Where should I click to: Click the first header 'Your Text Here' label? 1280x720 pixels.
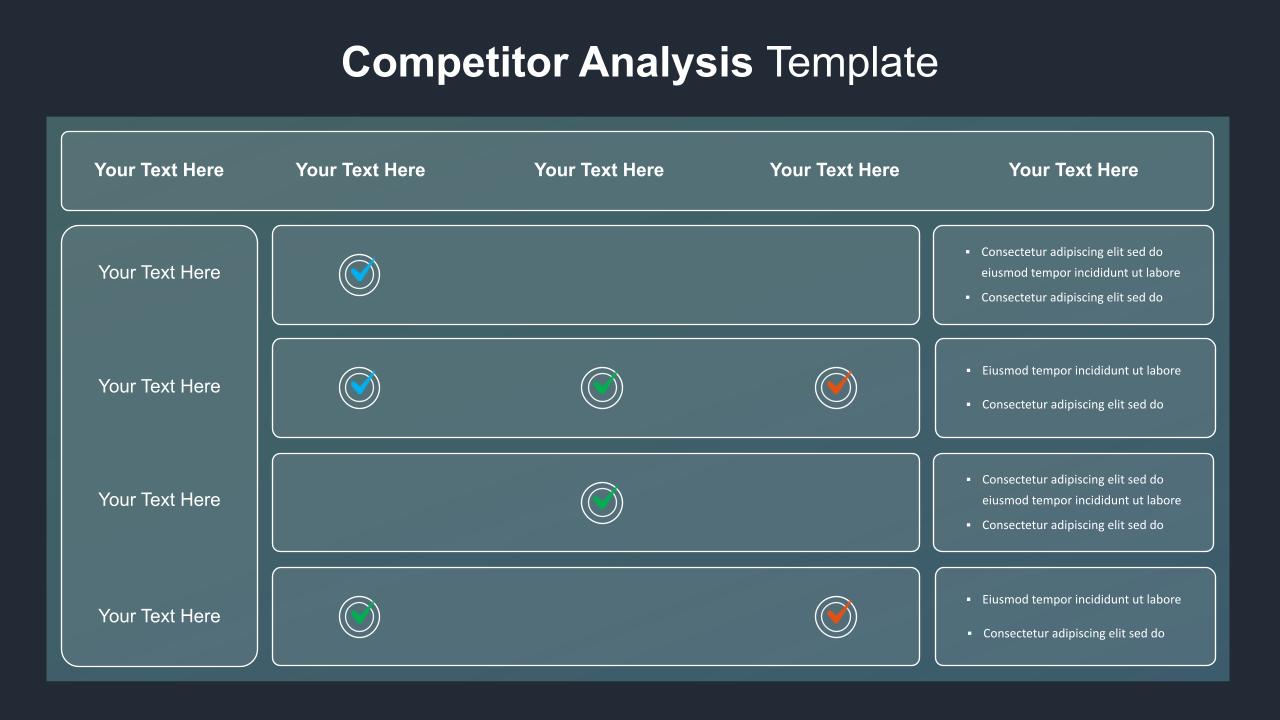159,170
